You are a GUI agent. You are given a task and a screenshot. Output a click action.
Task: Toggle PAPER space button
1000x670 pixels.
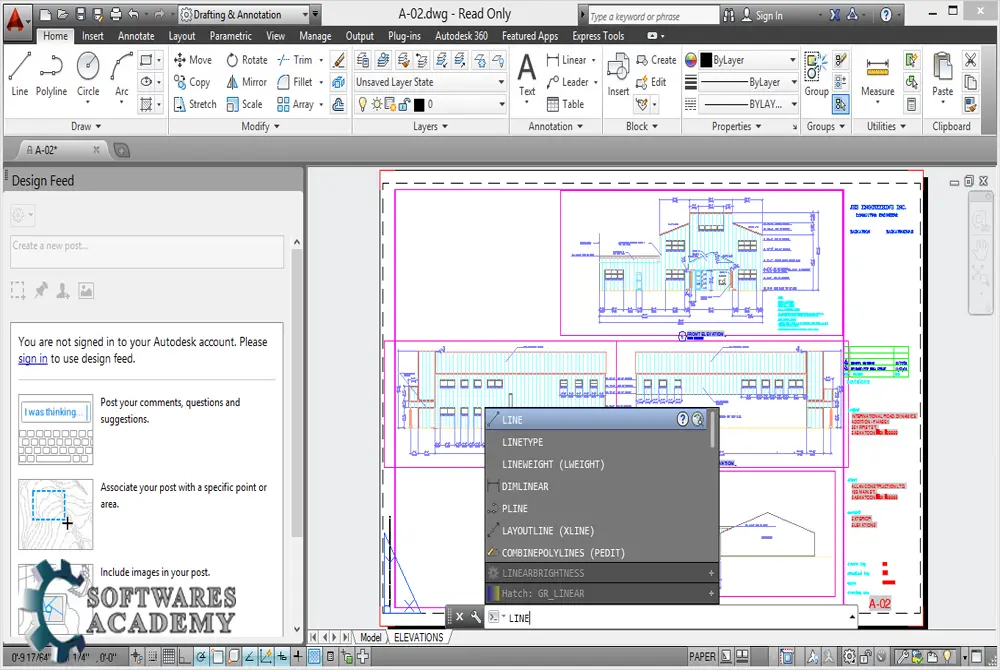[x=702, y=656]
